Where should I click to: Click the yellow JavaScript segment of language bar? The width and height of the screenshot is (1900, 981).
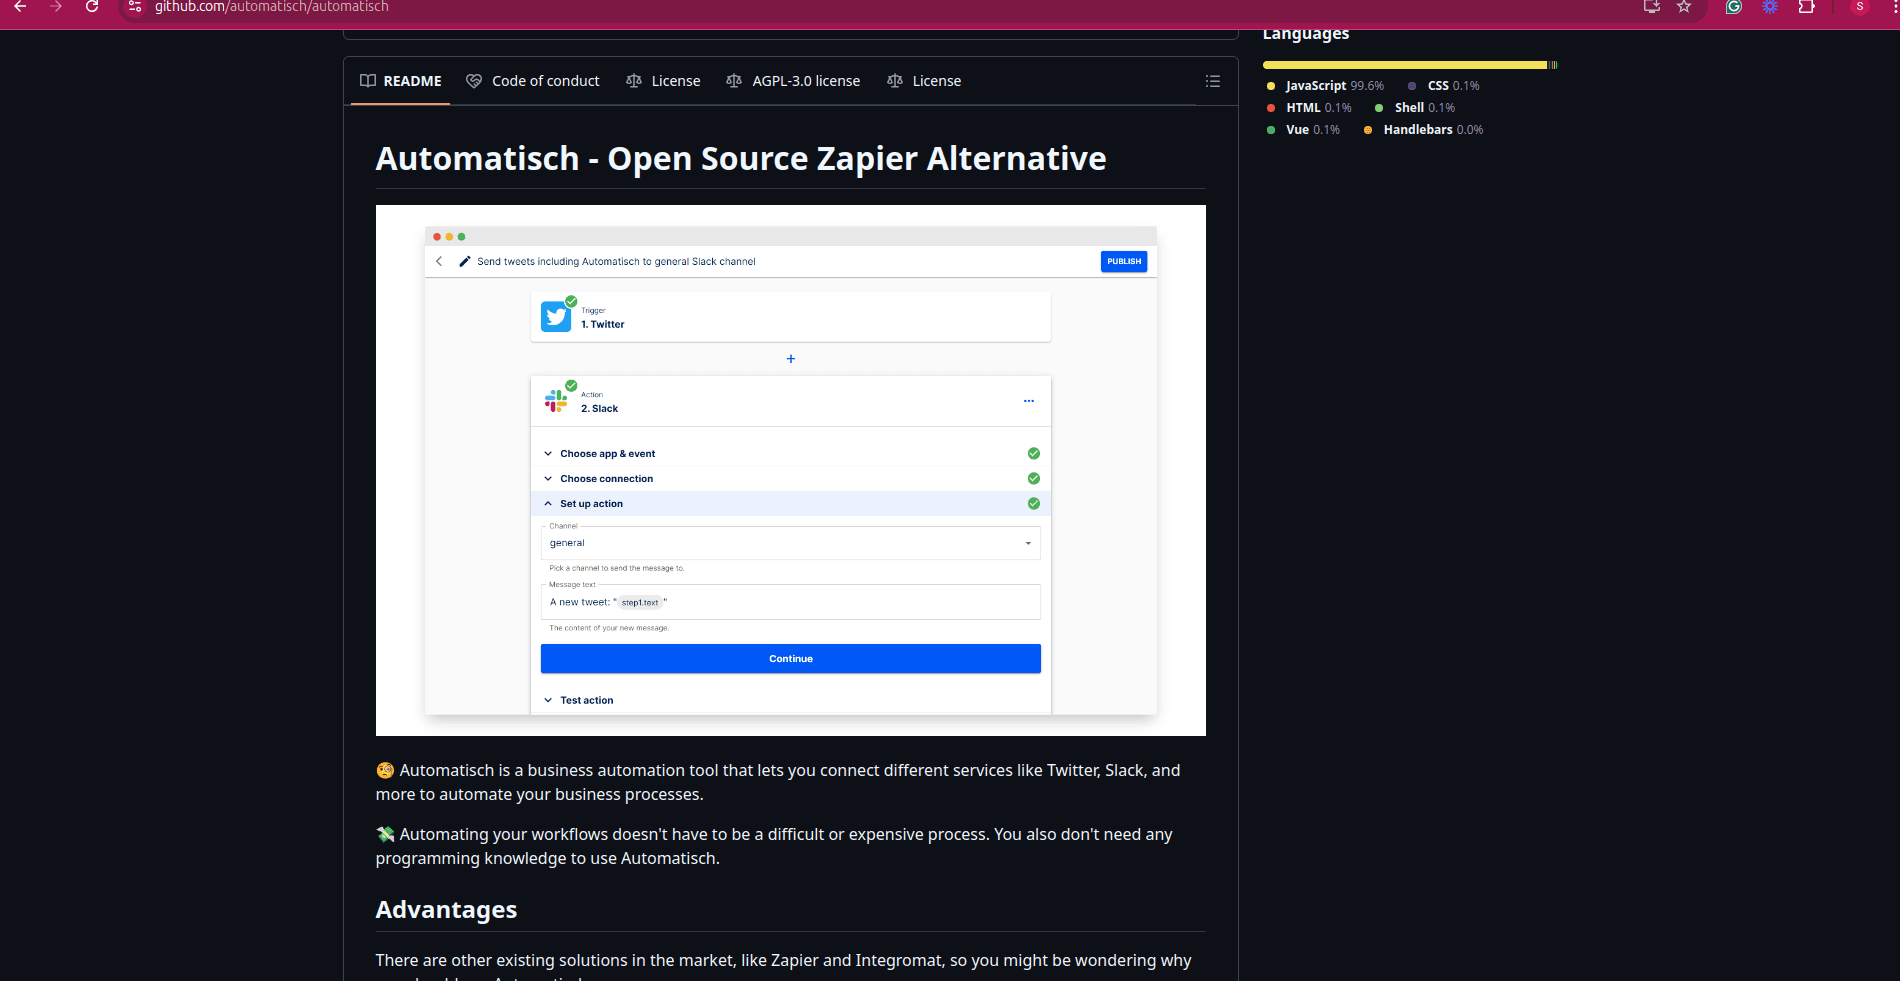(1405, 65)
